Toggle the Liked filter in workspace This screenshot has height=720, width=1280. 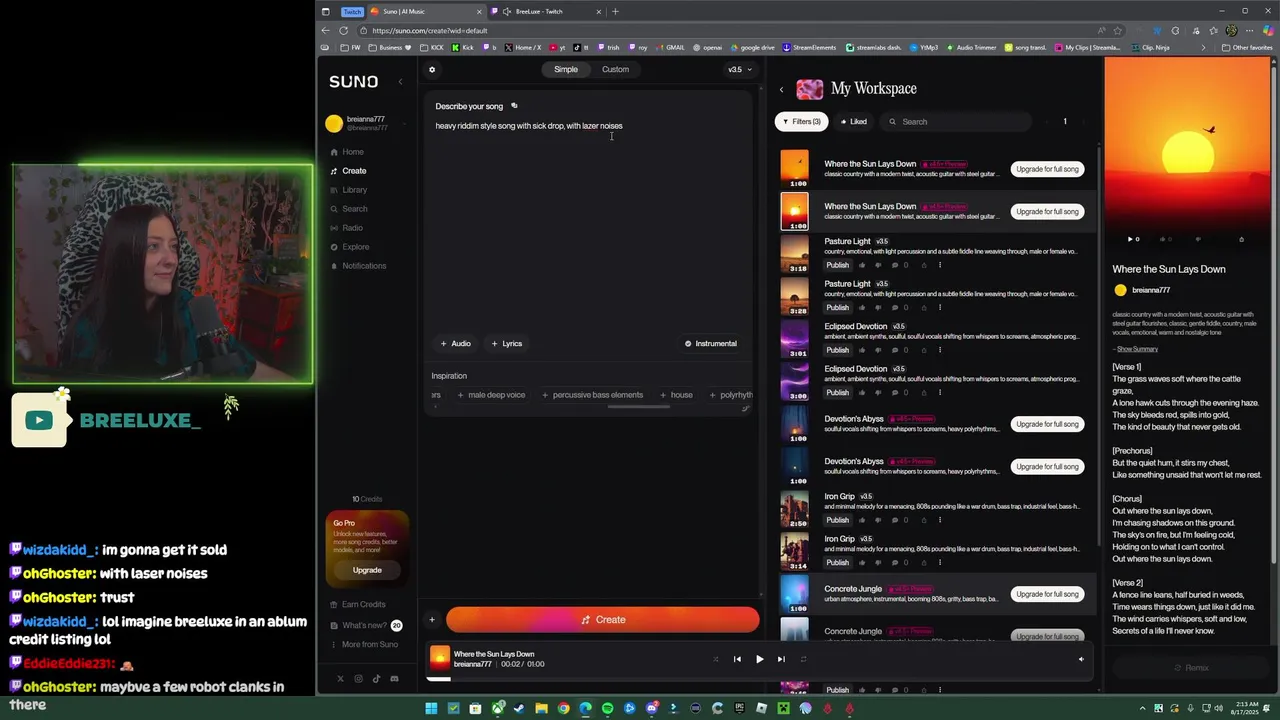click(854, 122)
